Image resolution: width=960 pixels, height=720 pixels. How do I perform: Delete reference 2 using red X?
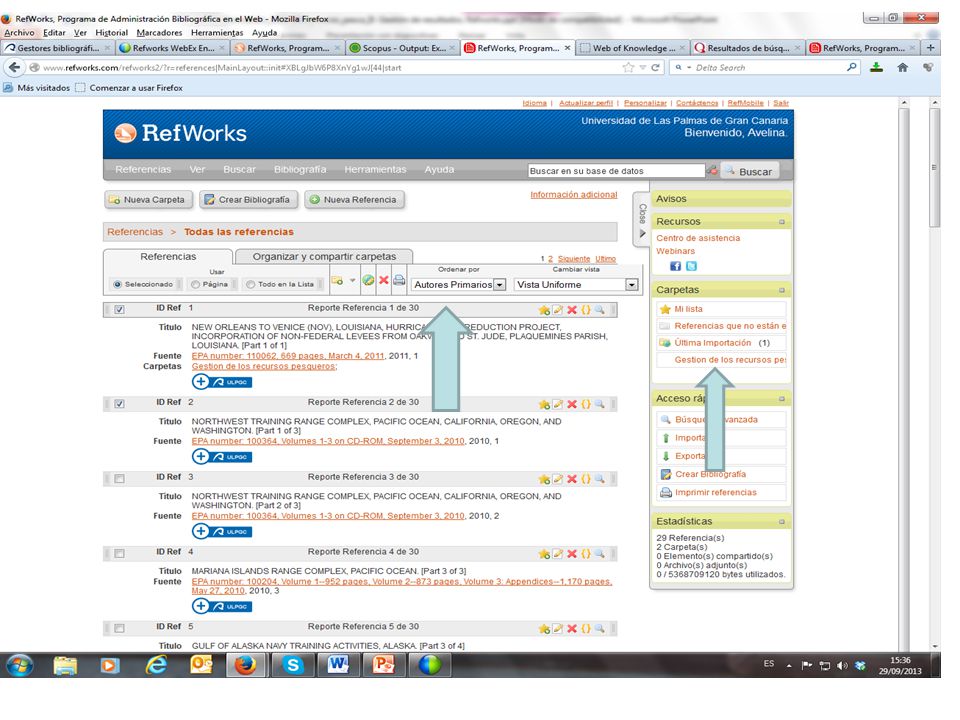click(x=572, y=404)
